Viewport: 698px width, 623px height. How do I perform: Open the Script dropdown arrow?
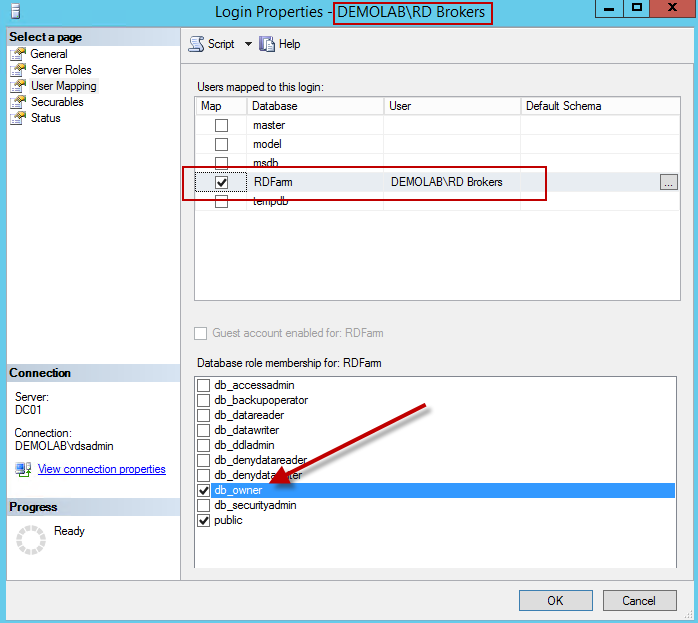[x=248, y=44]
